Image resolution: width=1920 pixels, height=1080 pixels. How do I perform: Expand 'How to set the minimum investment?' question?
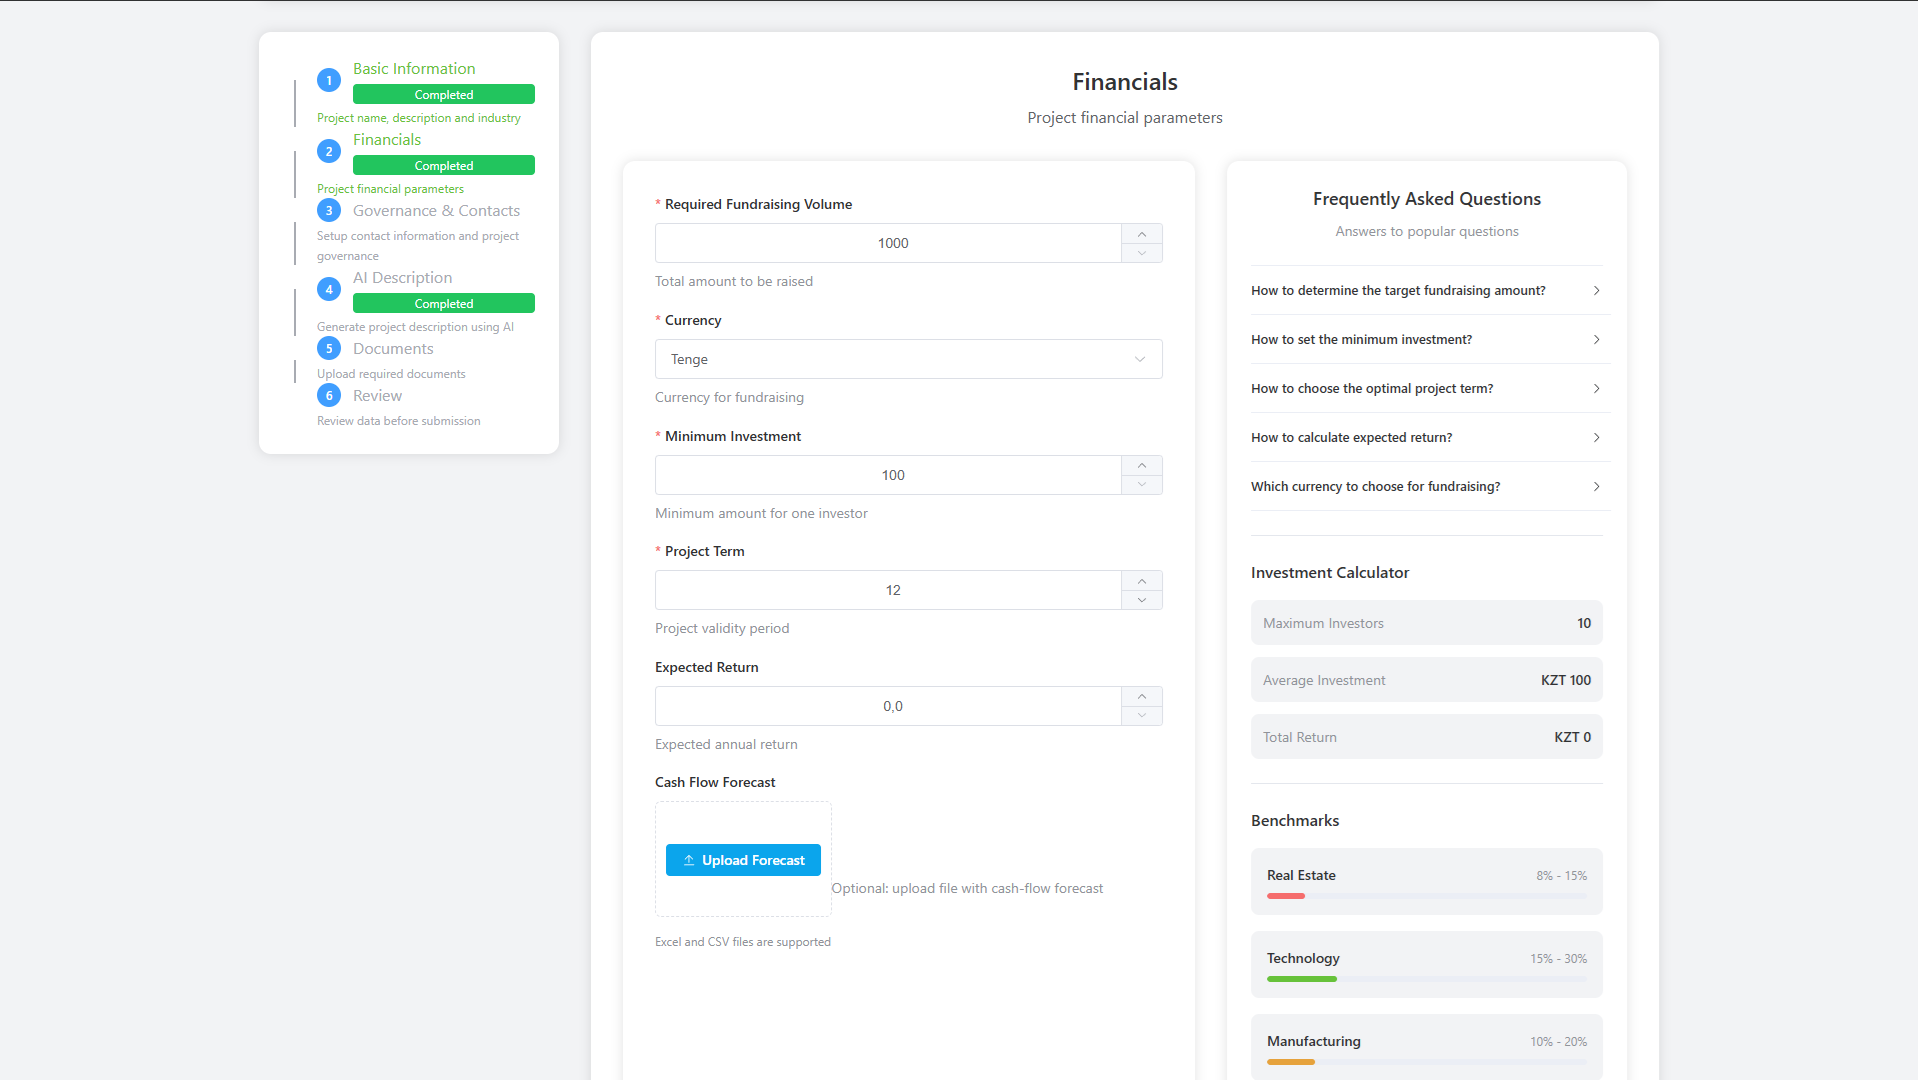(x=1426, y=340)
